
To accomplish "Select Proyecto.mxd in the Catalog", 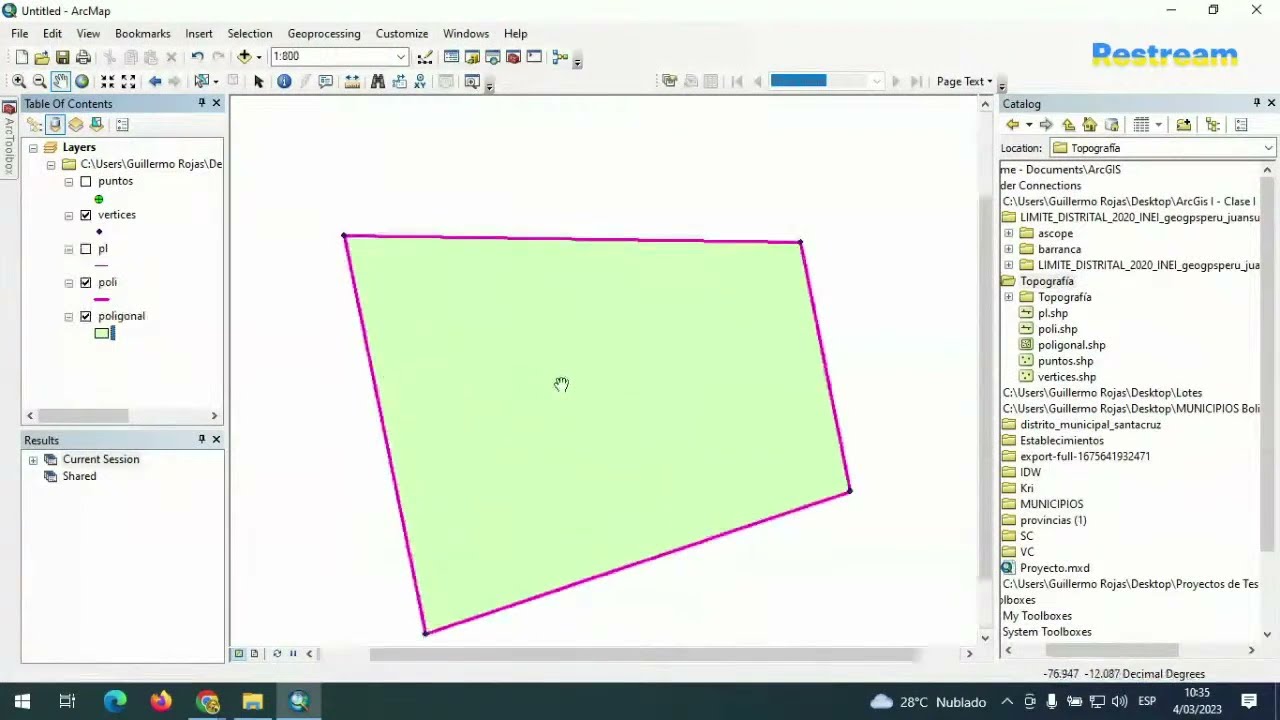I will tap(1054, 568).
